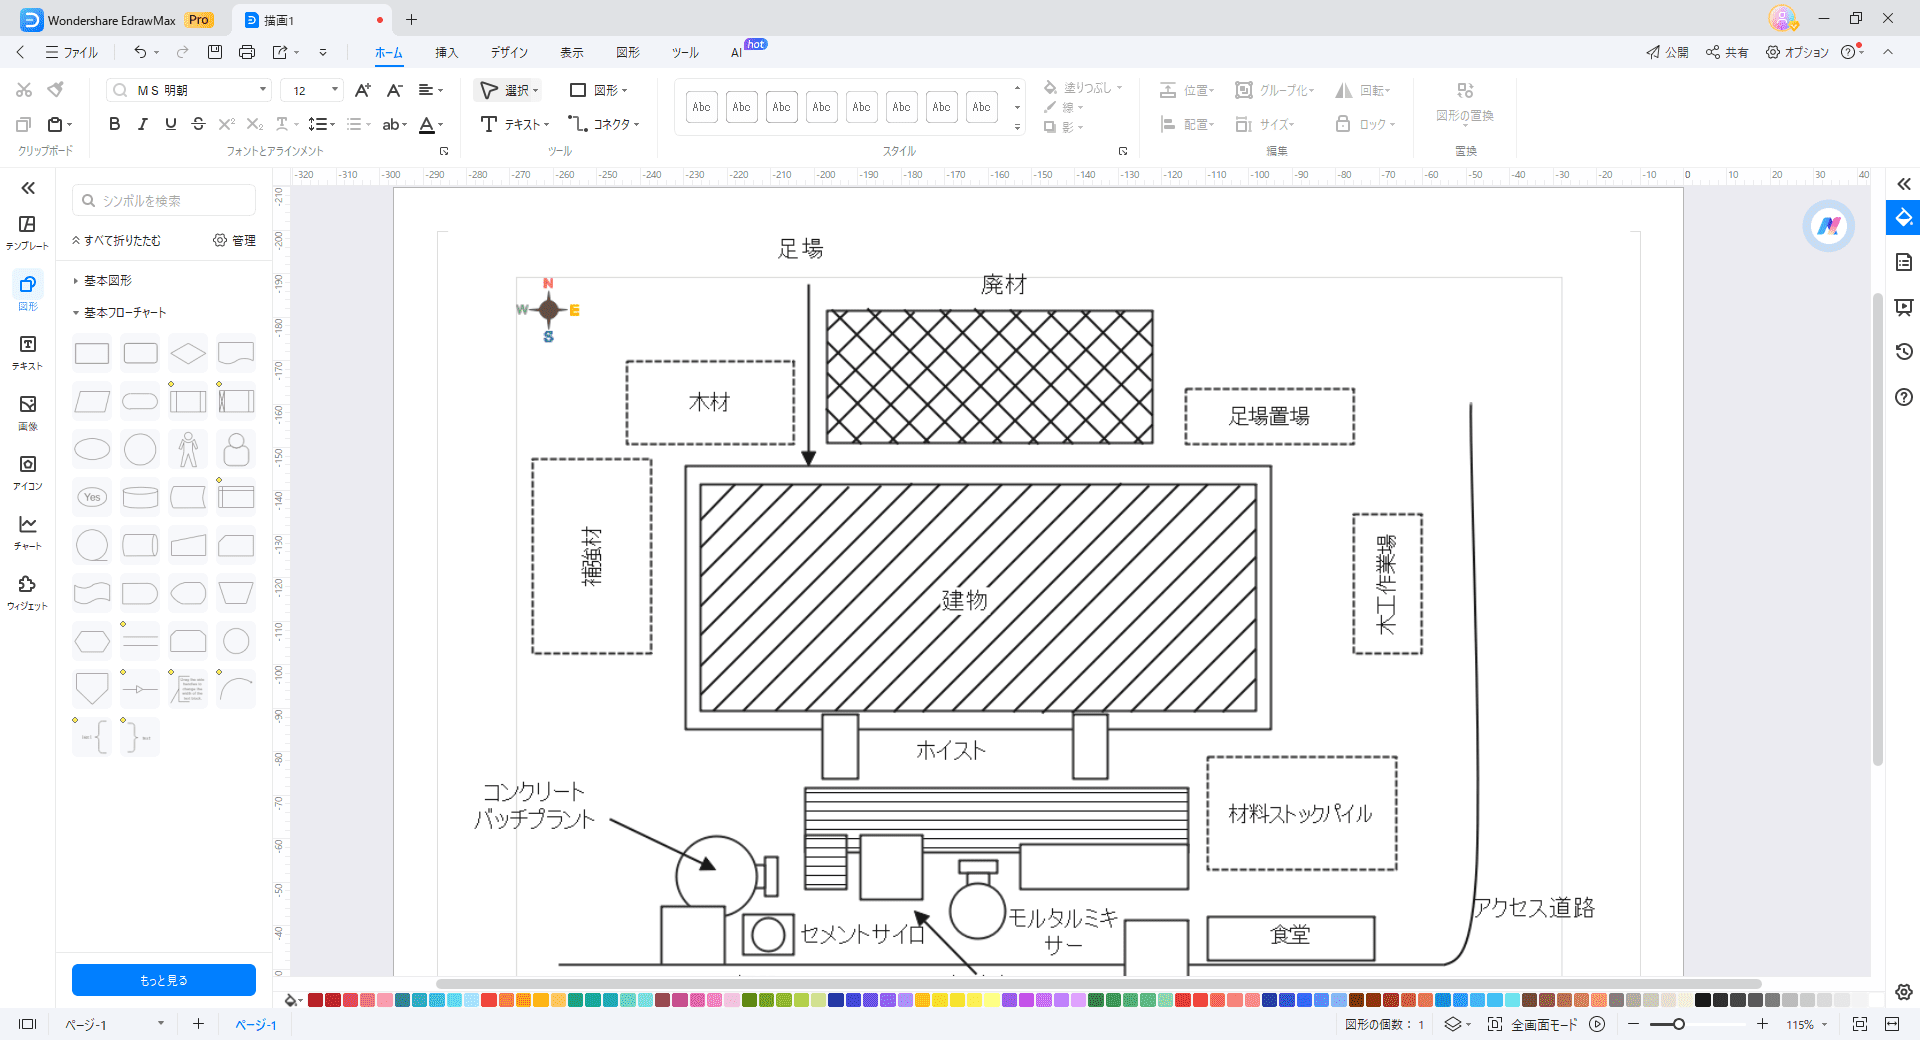Switch to the デザイン ribbon tab

(509, 52)
